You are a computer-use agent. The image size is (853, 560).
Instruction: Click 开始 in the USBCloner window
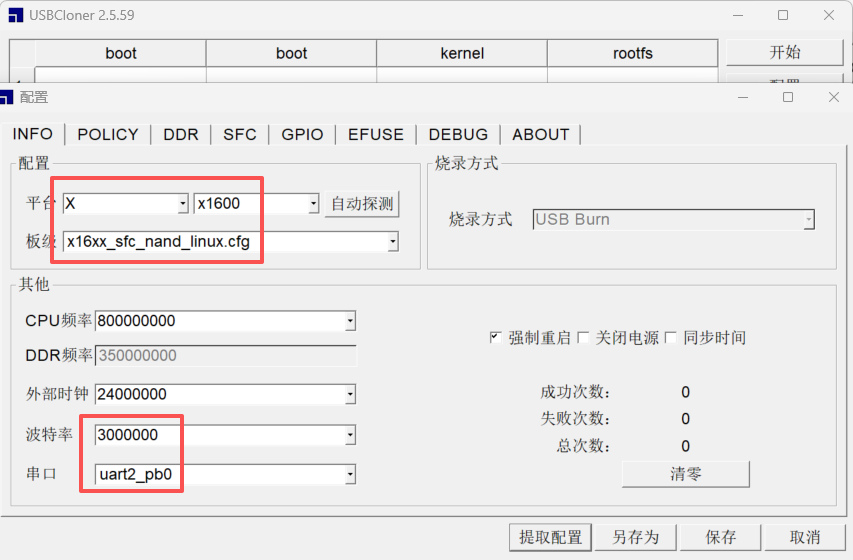[x=785, y=52]
